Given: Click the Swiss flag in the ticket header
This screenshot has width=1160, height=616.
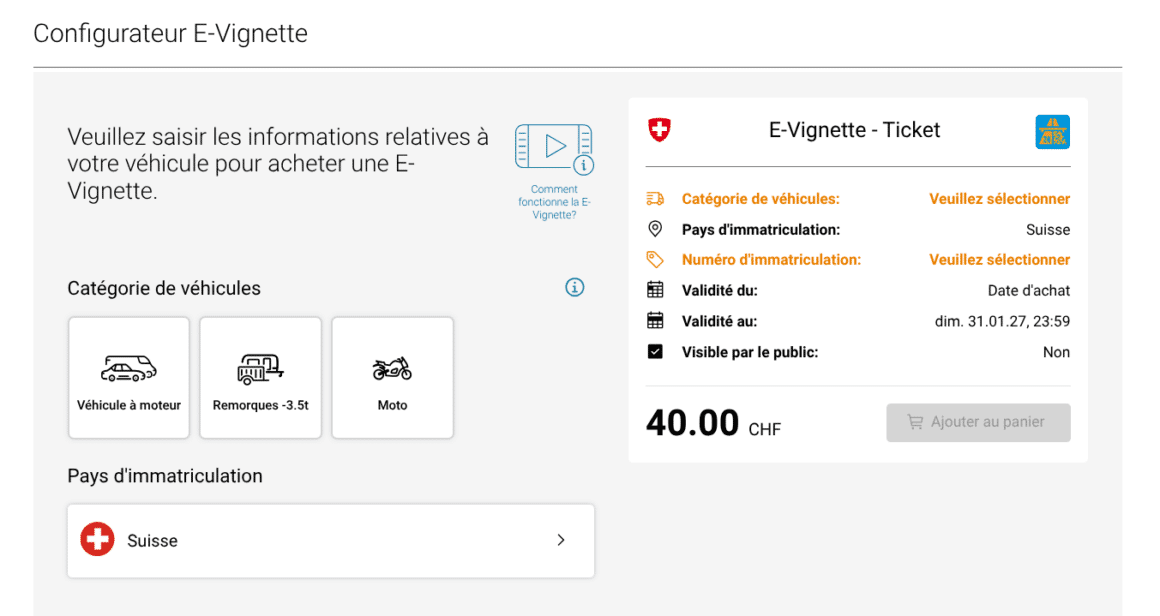Looking at the screenshot, I should pyautogui.click(x=659, y=129).
